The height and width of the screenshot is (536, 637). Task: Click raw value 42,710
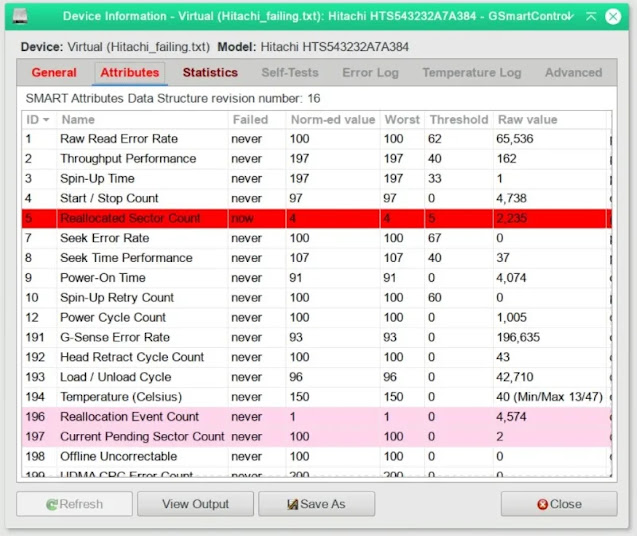[514, 377]
